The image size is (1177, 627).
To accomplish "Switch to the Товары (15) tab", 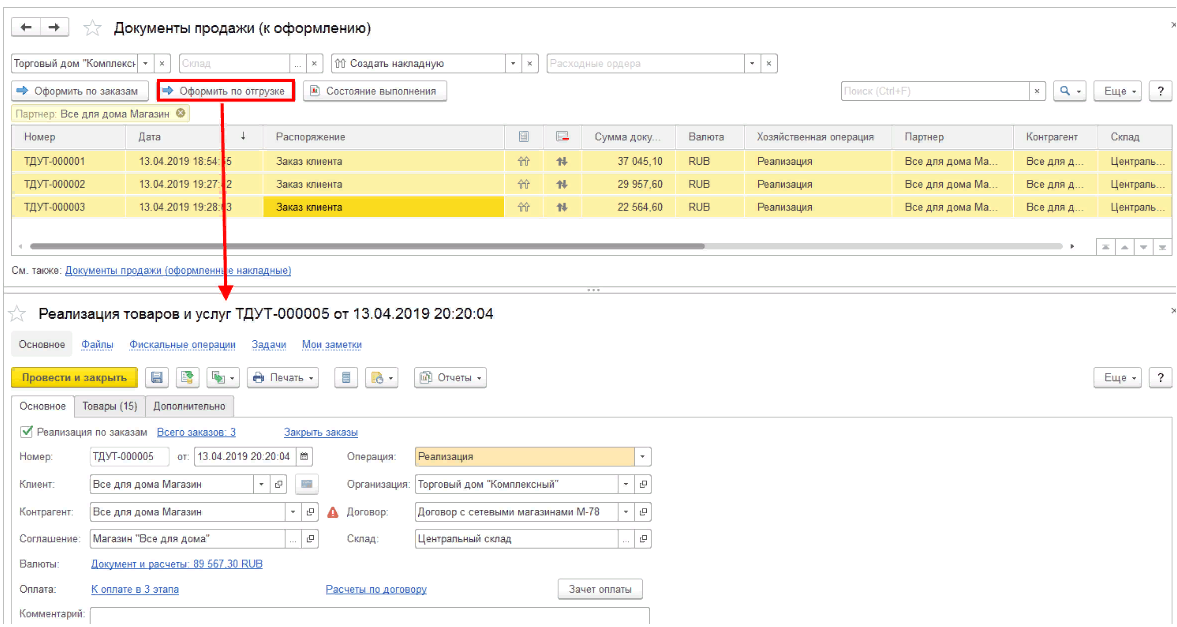I will pos(109,406).
